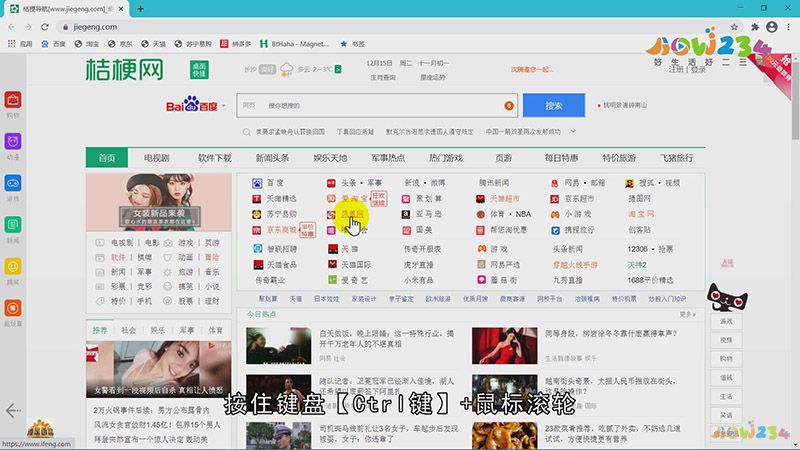
Task: Switch to the 首页 tab
Action: pyautogui.click(x=107, y=158)
